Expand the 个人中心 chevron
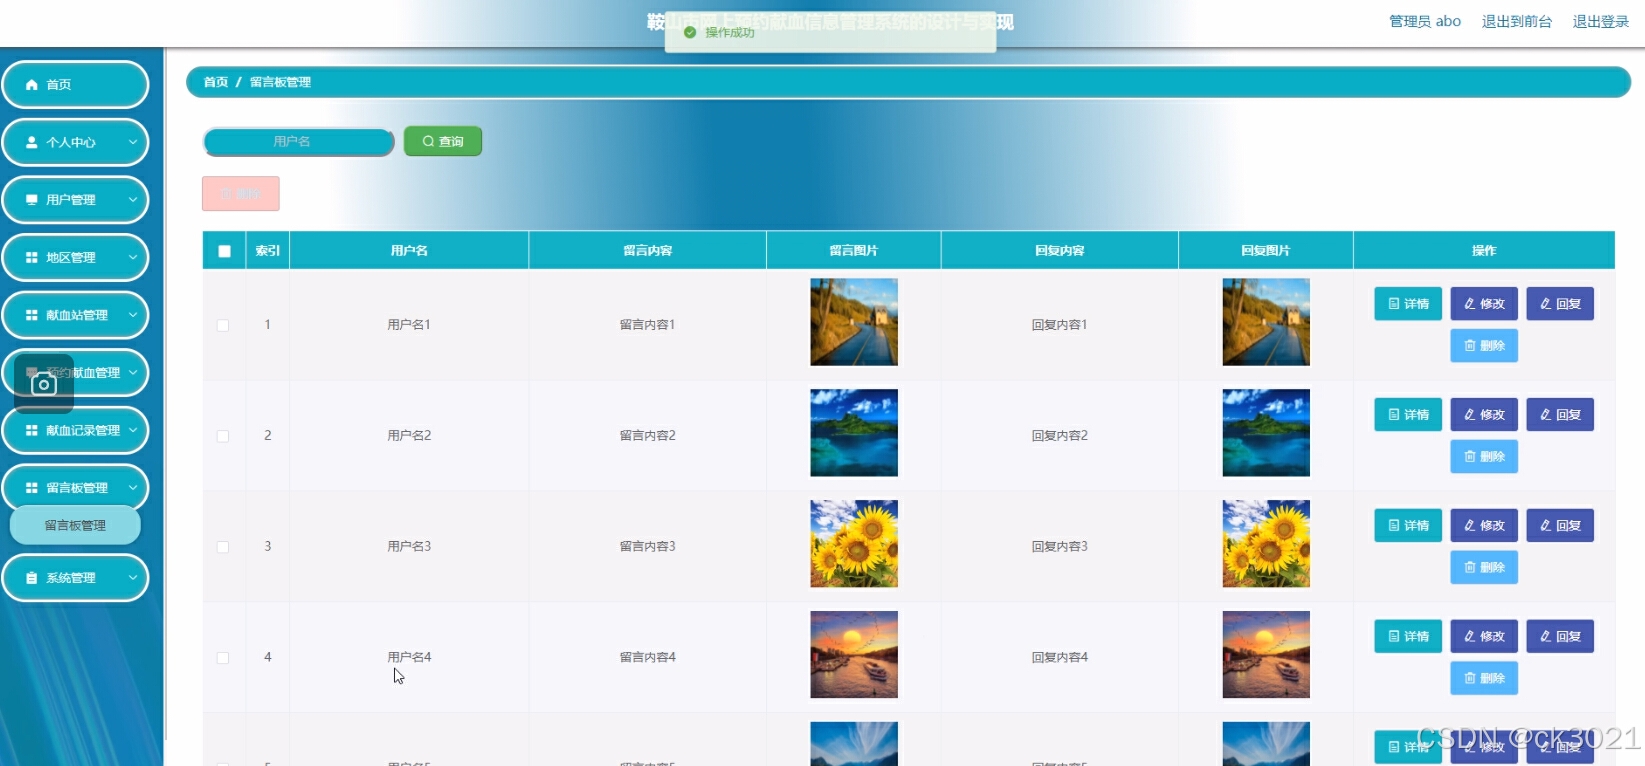The height and width of the screenshot is (766, 1645). [x=133, y=142]
